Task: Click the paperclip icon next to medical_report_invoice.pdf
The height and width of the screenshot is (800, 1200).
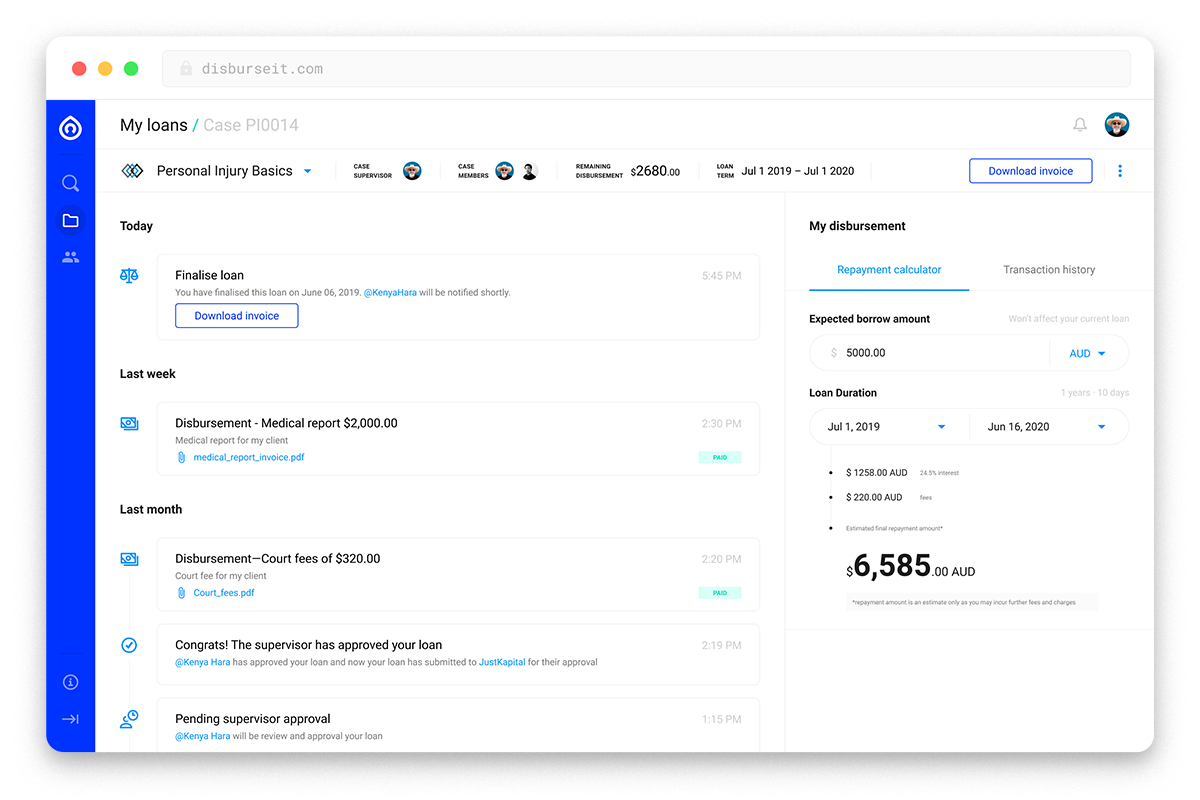Action: coord(181,457)
